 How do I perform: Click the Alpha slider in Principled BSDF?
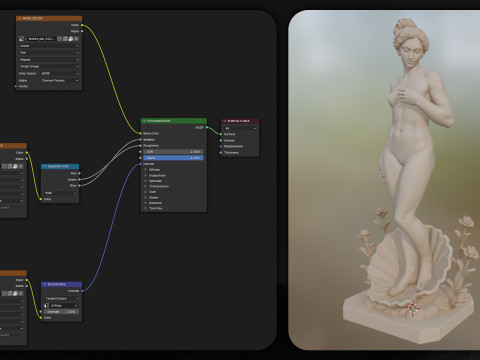[173, 158]
